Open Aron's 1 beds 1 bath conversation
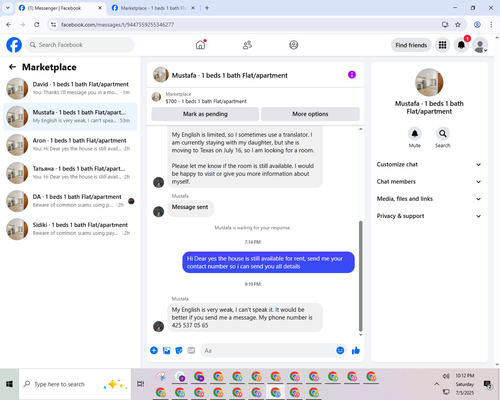 point(70,145)
